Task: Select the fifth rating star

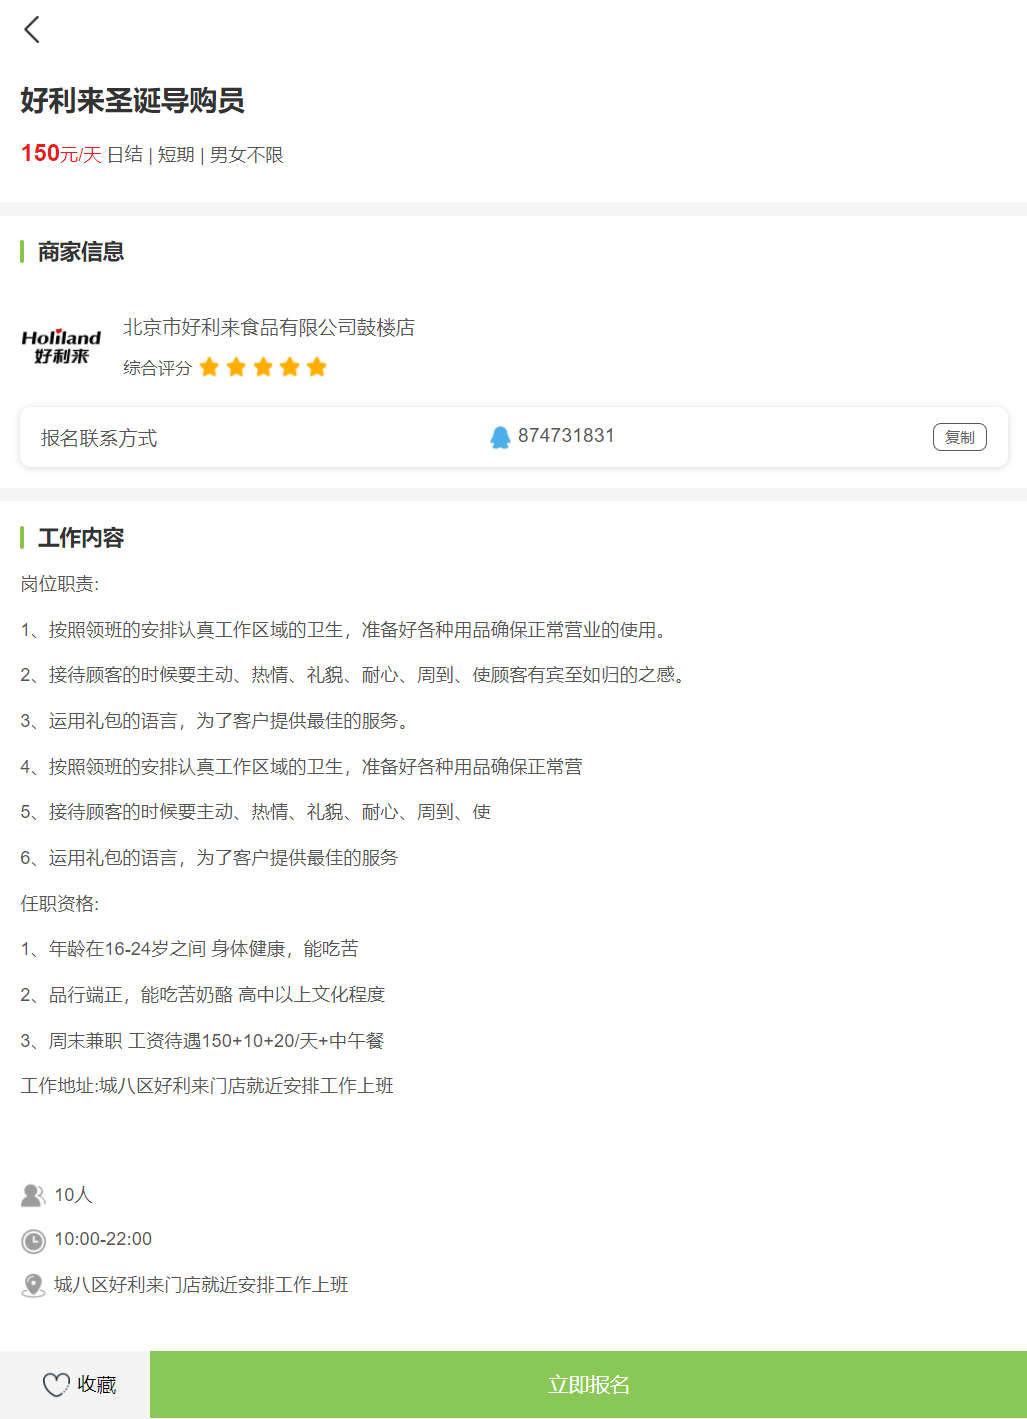Action: pos(317,367)
